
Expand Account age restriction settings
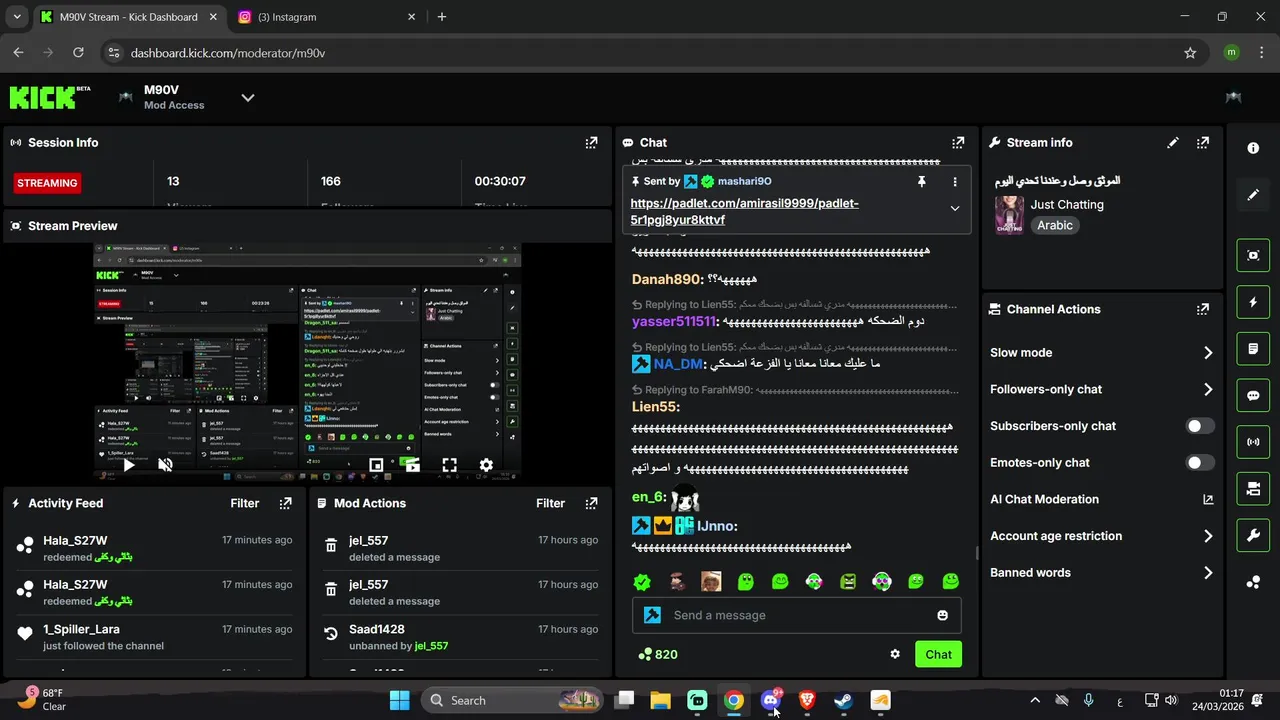(x=1208, y=536)
